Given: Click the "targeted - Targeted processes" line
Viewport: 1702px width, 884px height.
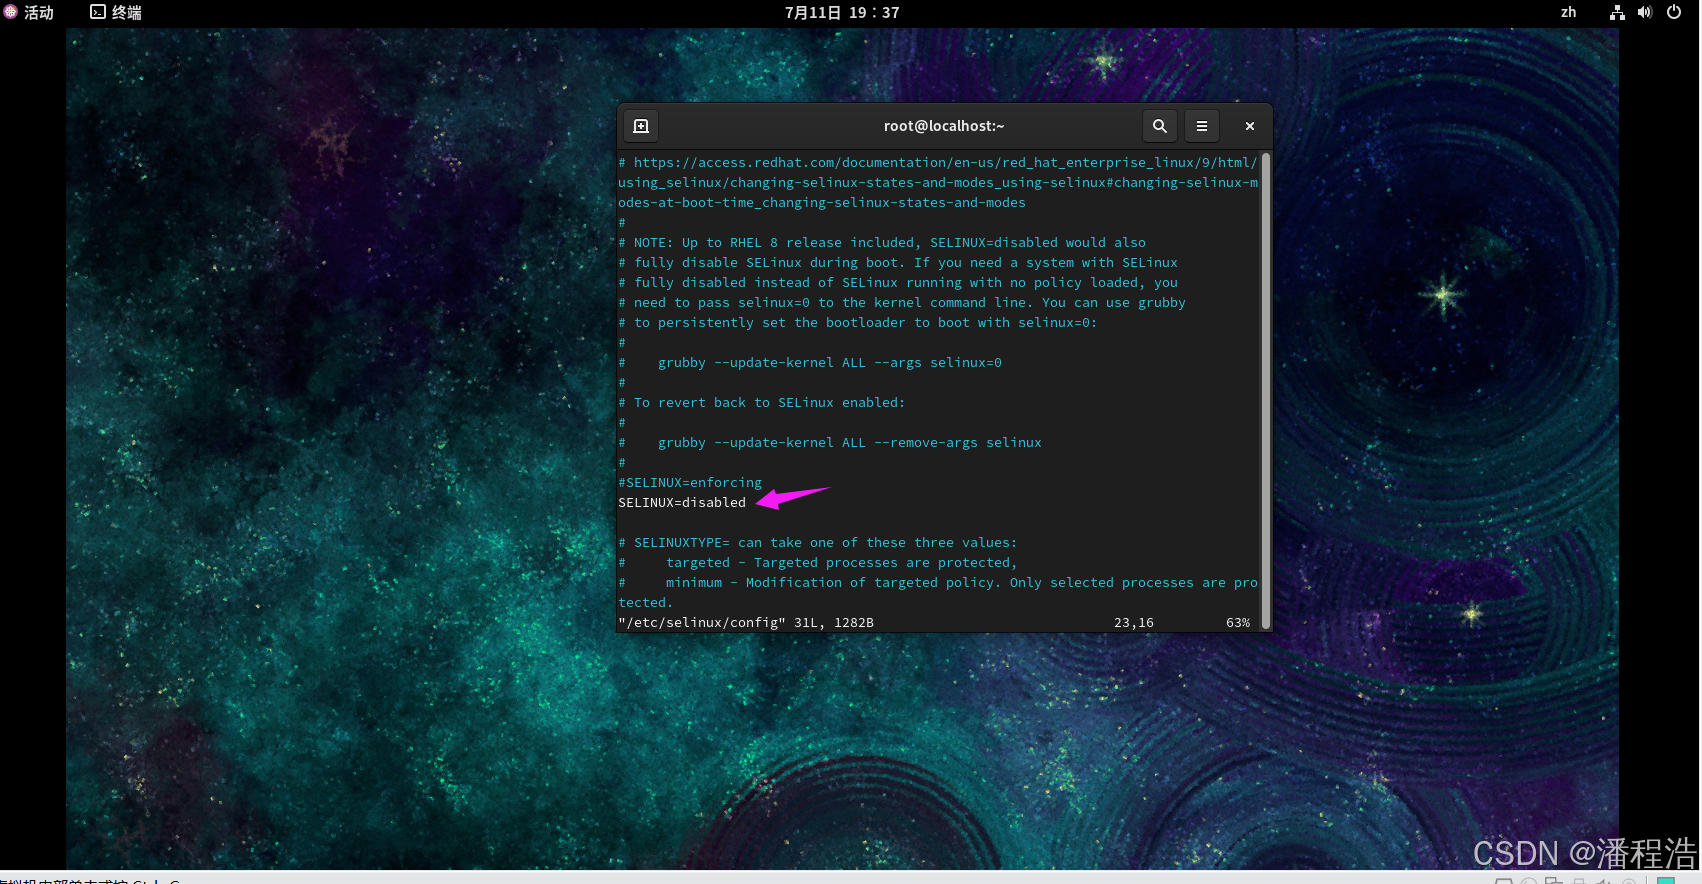Looking at the screenshot, I should pos(818,563).
